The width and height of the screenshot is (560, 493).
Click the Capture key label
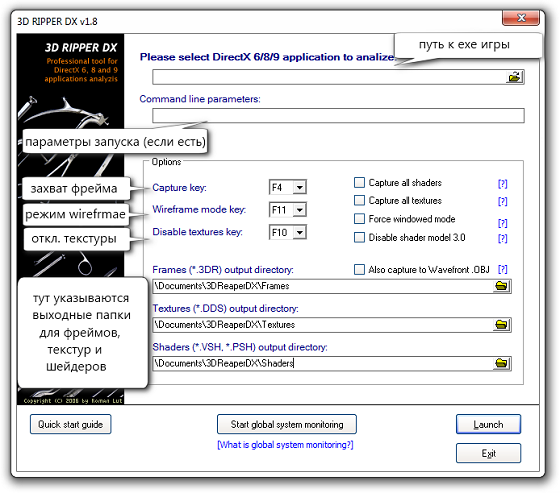coord(179,188)
